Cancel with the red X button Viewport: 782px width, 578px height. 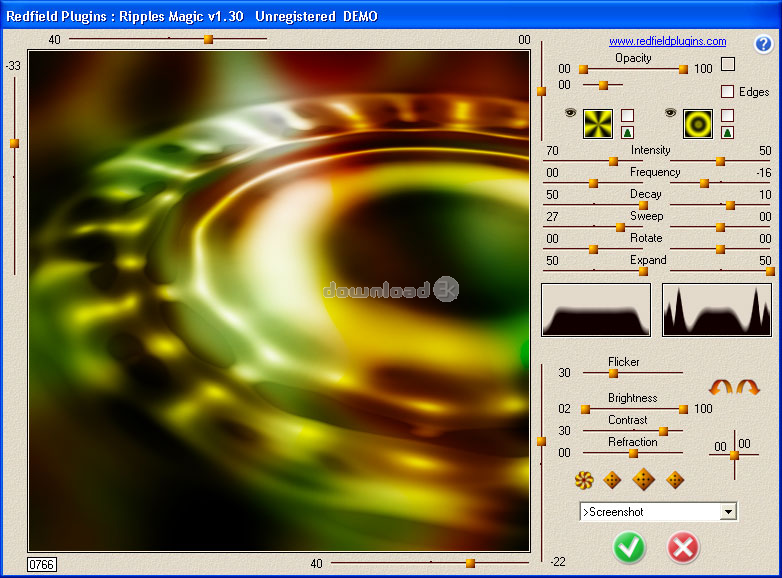pyautogui.click(x=683, y=547)
